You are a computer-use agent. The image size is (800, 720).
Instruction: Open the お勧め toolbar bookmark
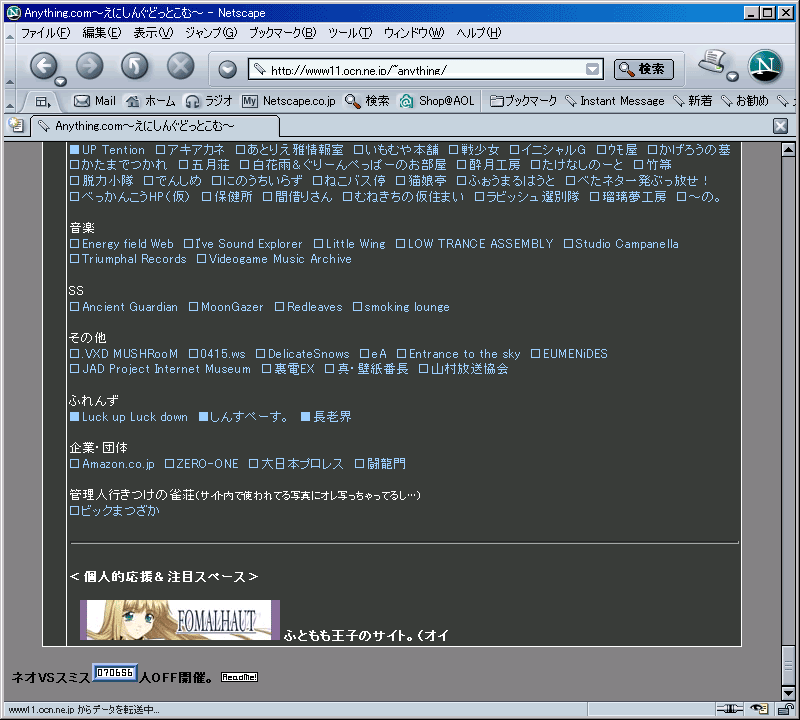745,101
